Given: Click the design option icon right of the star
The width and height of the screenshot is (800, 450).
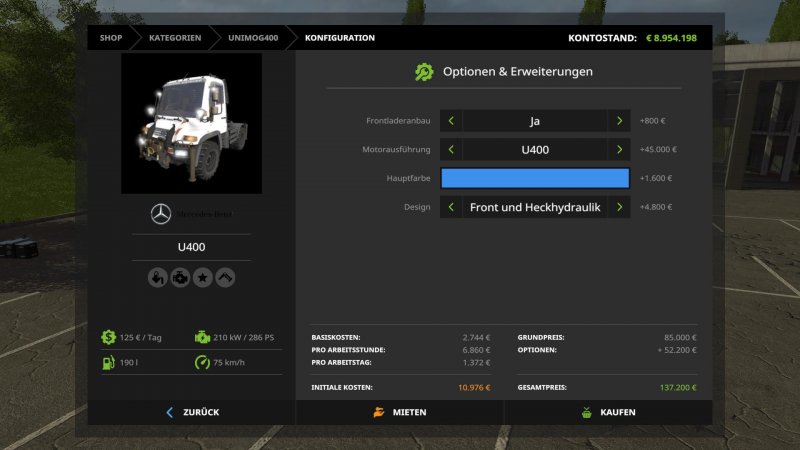Looking at the screenshot, I should [x=225, y=278].
